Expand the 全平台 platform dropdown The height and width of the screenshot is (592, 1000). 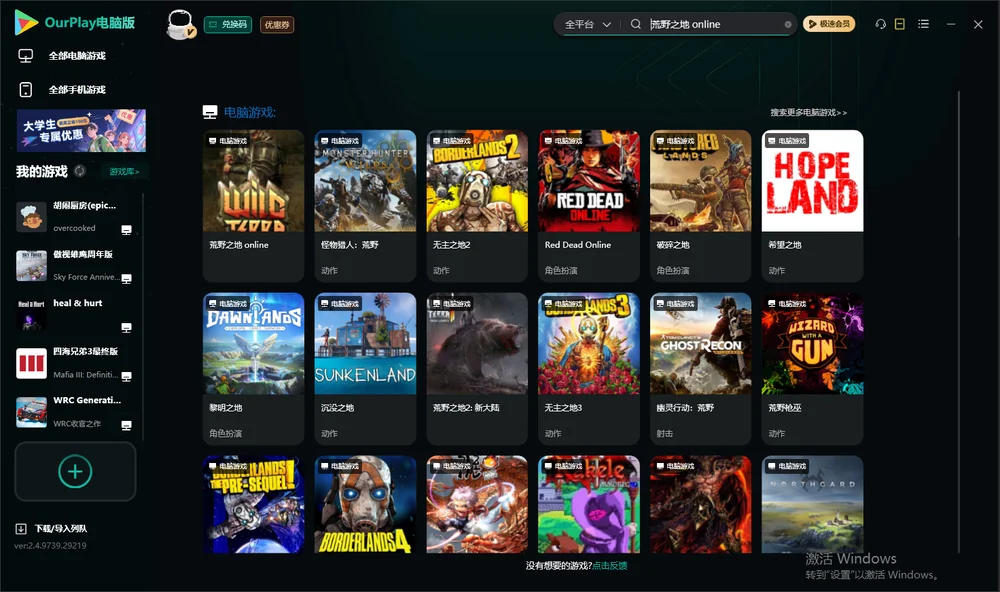tap(587, 24)
